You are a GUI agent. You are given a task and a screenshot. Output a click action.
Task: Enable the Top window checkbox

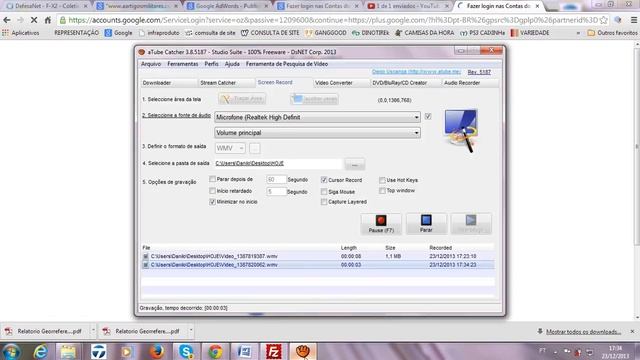tap(382, 191)
